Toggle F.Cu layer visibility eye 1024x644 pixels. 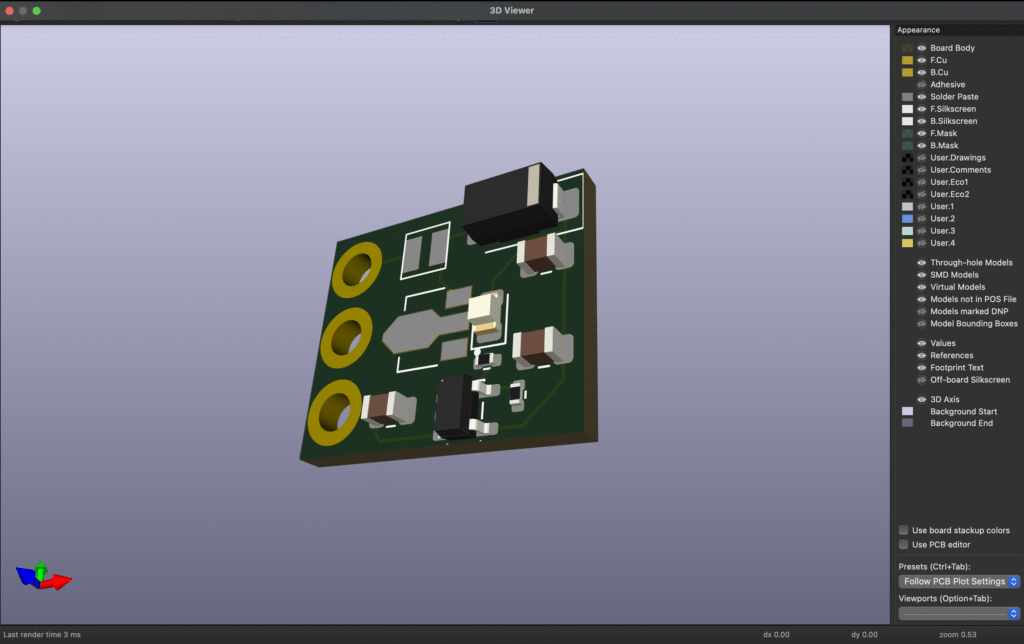coord(921,60)
